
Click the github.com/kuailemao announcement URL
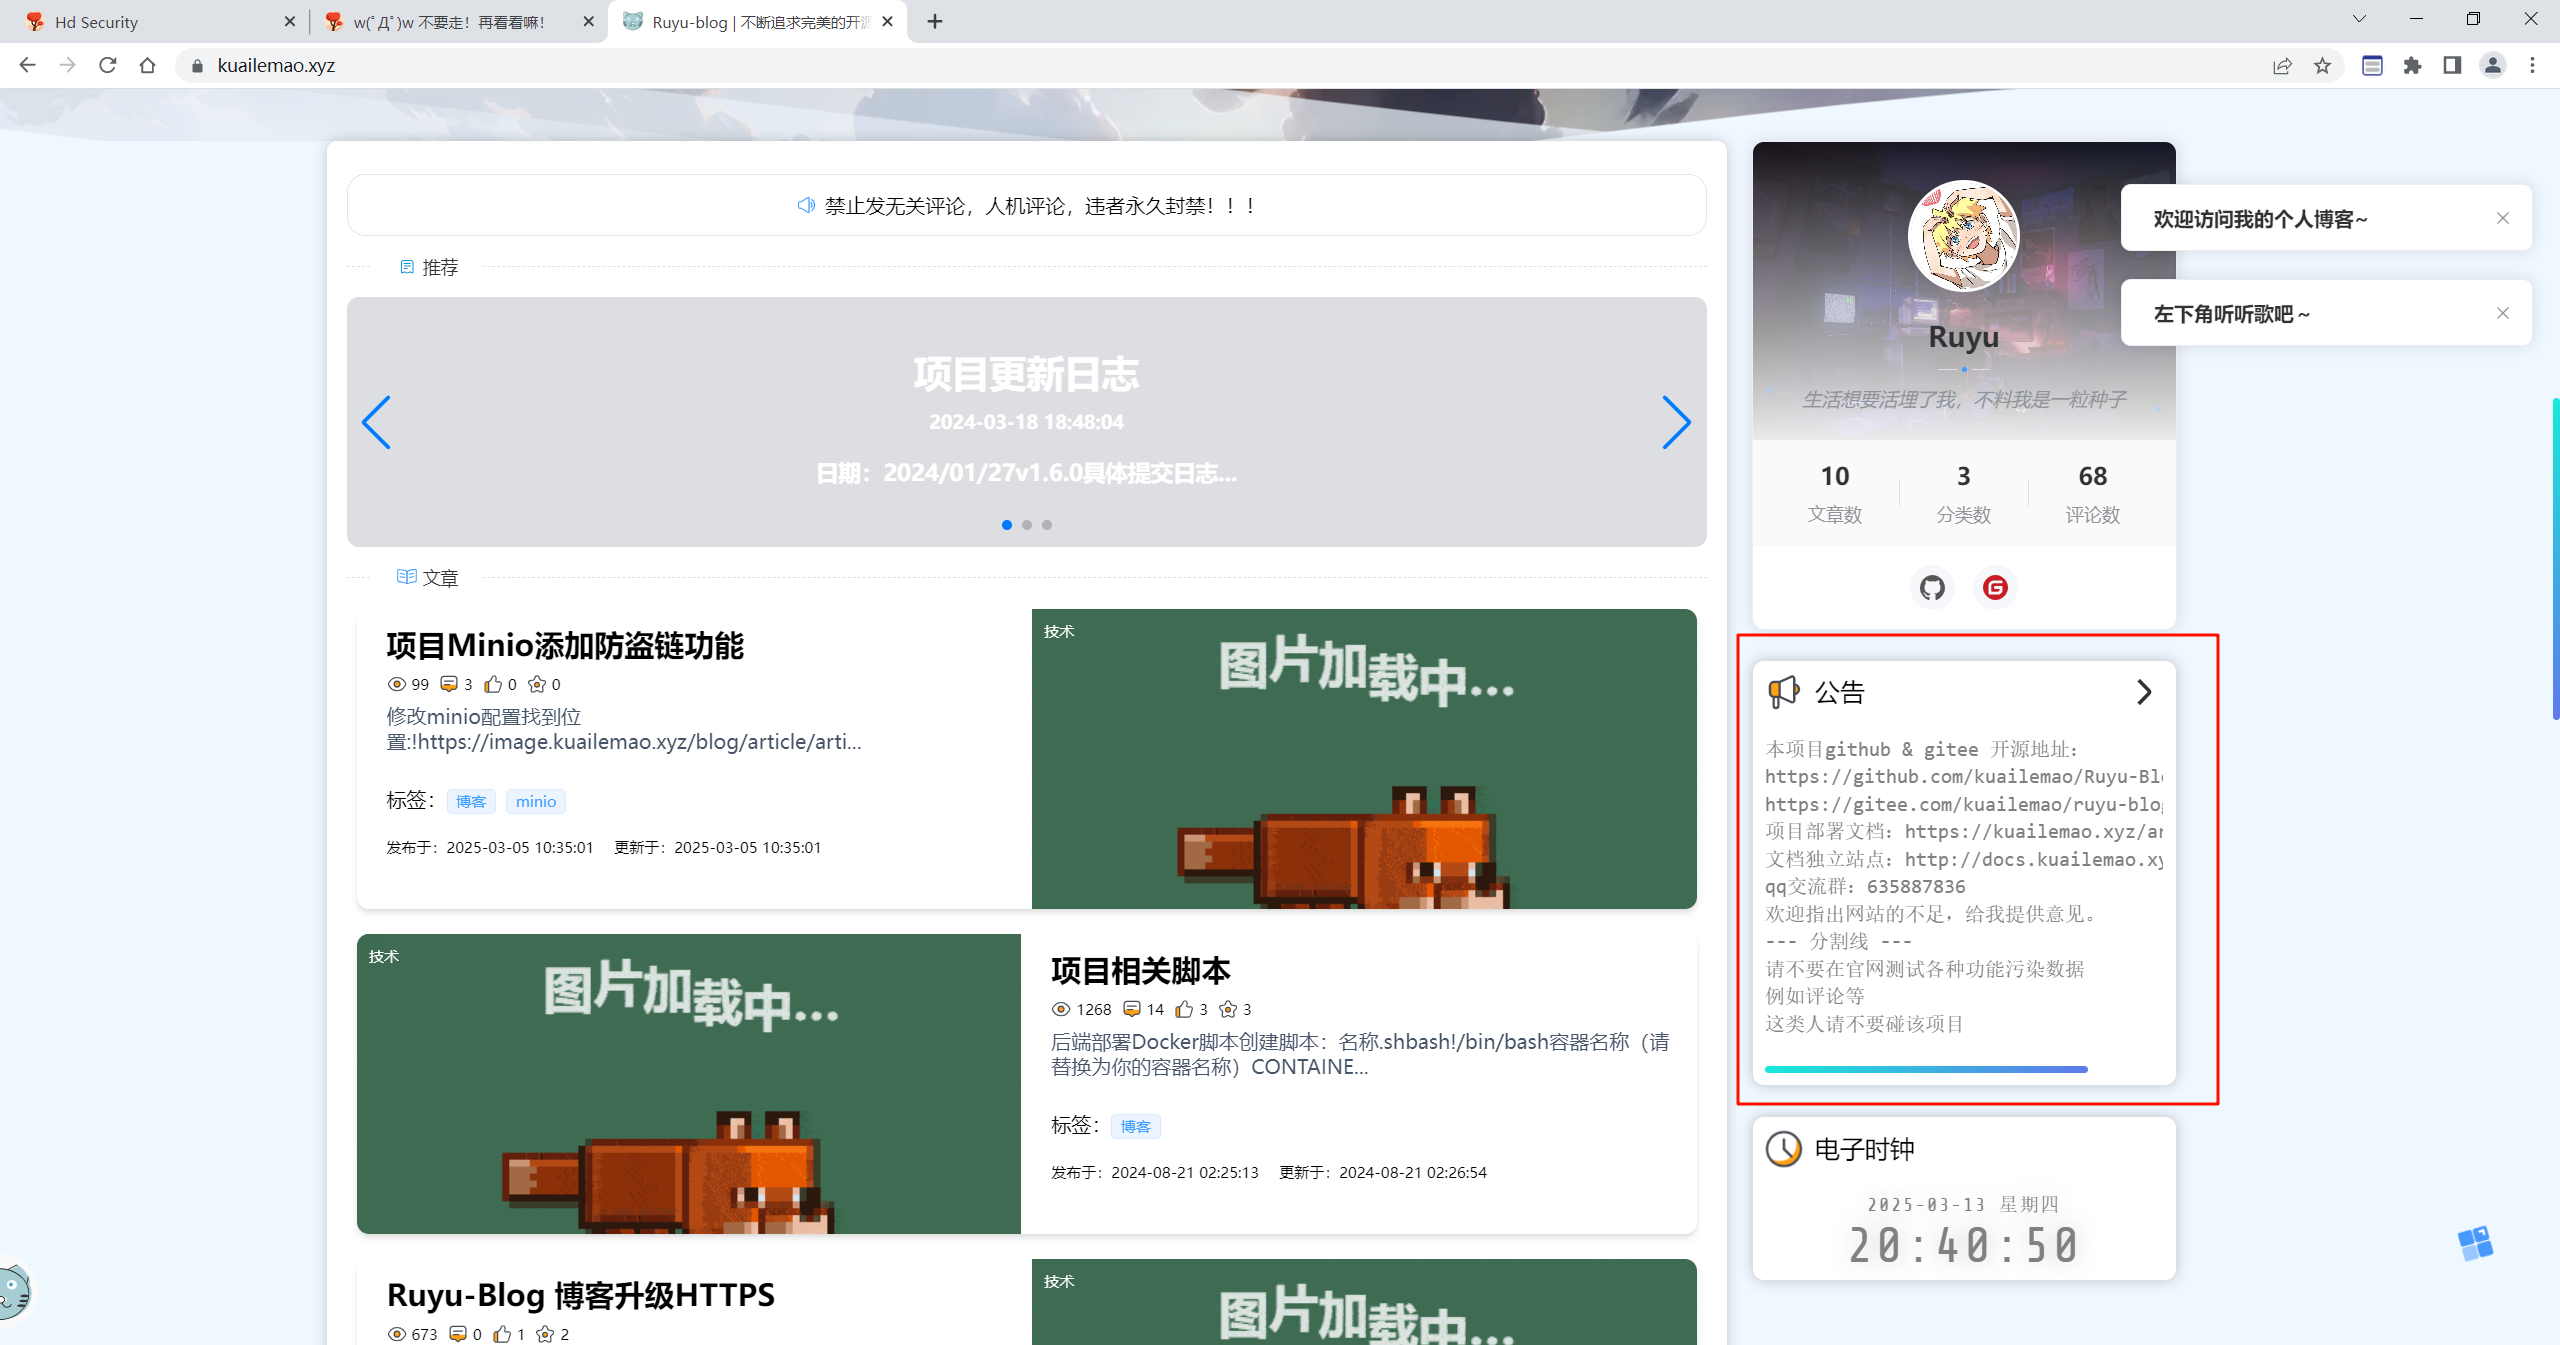coord(1963,776)
